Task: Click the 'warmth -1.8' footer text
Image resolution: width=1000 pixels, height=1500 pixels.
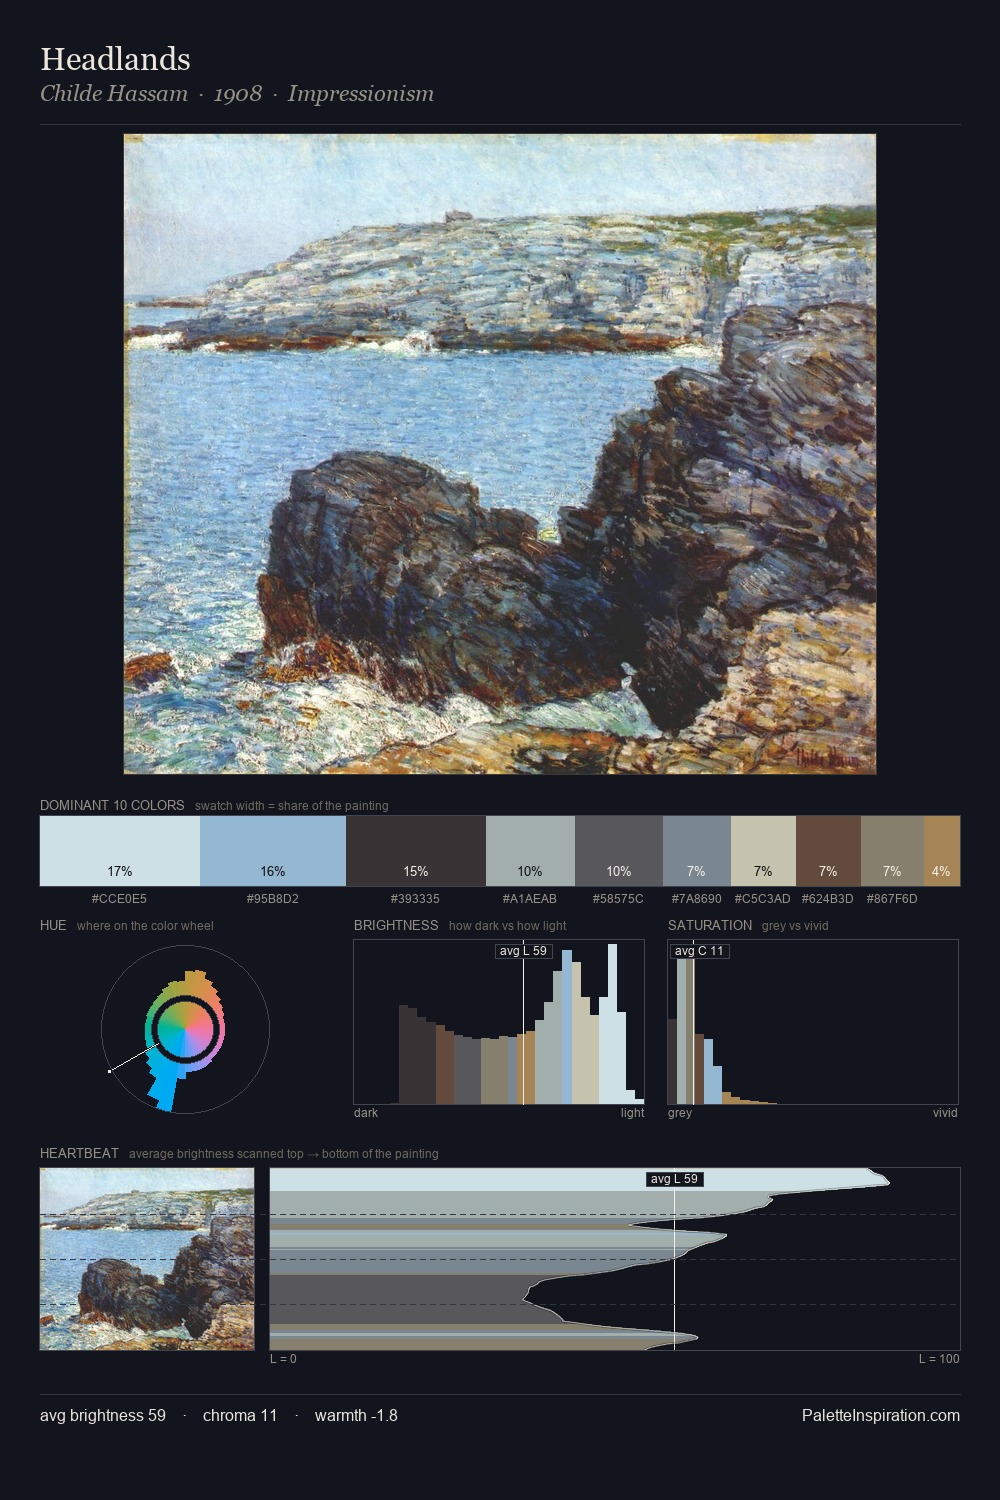Action: pos(356,1415)
